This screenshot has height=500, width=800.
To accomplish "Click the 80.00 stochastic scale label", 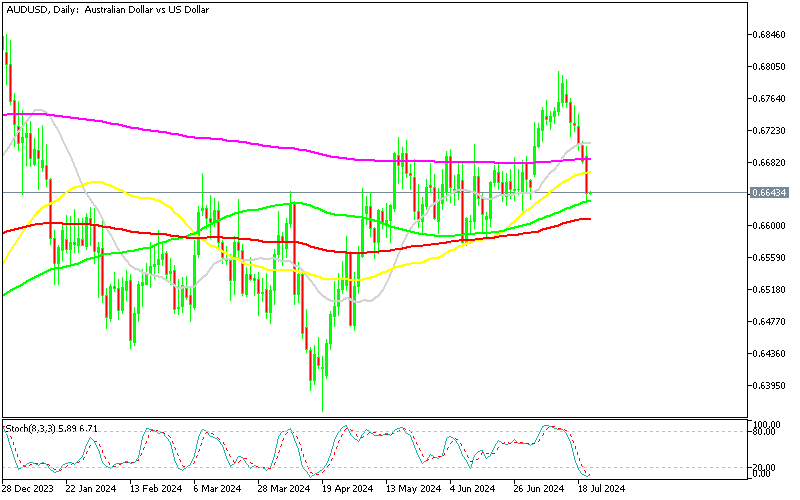I will pos(765,432).
